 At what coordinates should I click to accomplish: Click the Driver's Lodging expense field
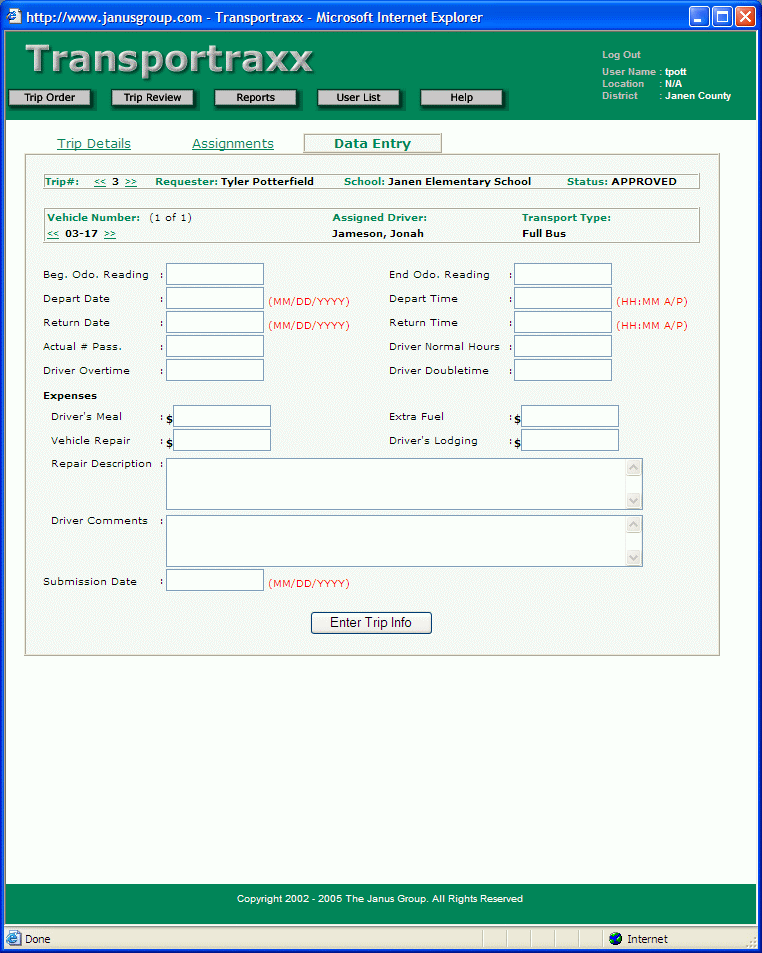[570, 440]
